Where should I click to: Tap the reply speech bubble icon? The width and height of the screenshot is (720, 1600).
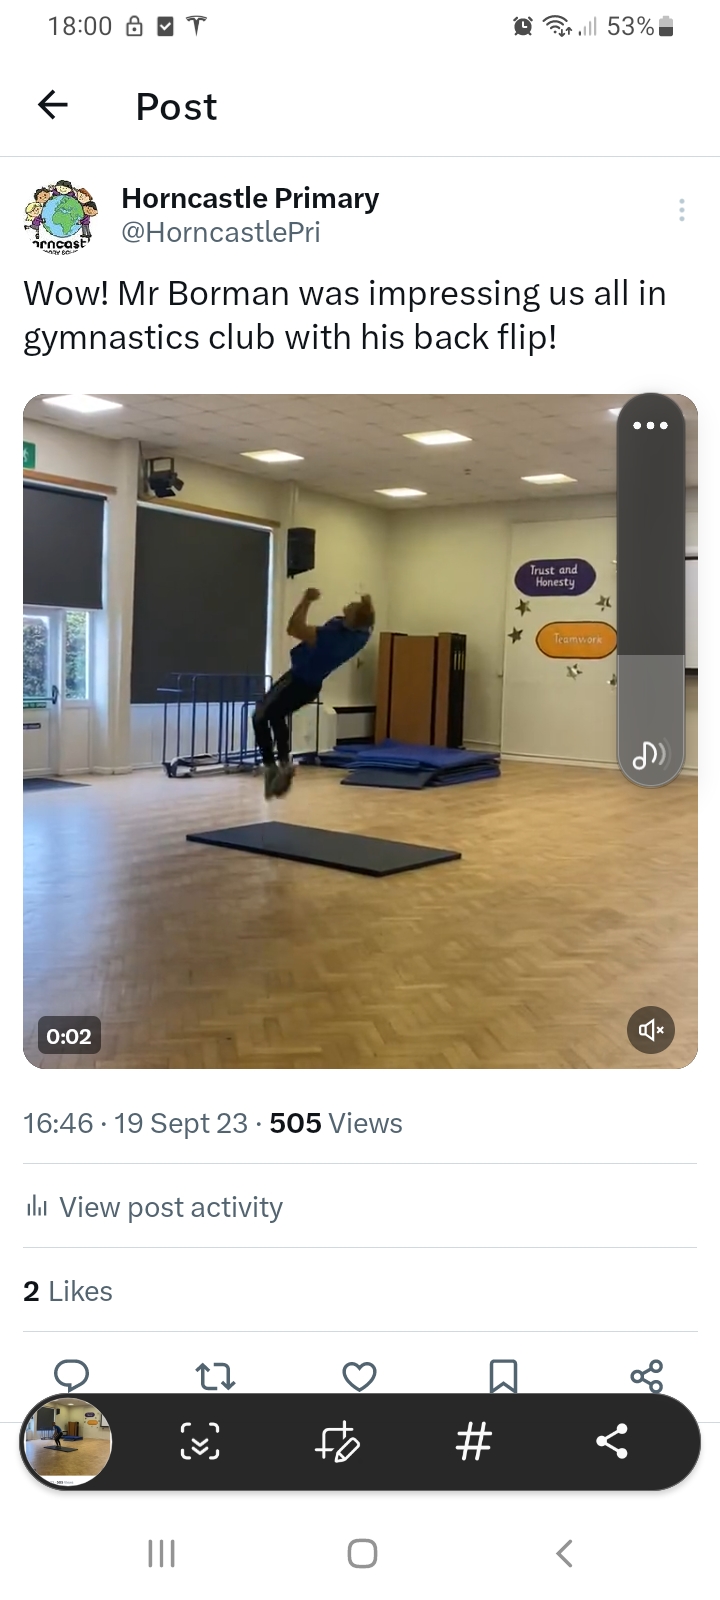[x=71, y=1375]
